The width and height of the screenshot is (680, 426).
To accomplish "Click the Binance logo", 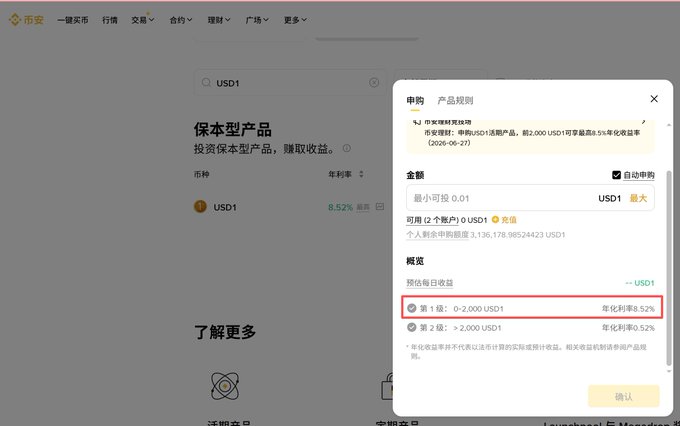I will 26,20.
